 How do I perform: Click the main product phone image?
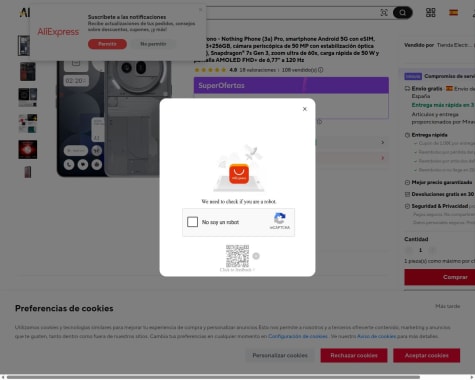click(x=114, y=118)
